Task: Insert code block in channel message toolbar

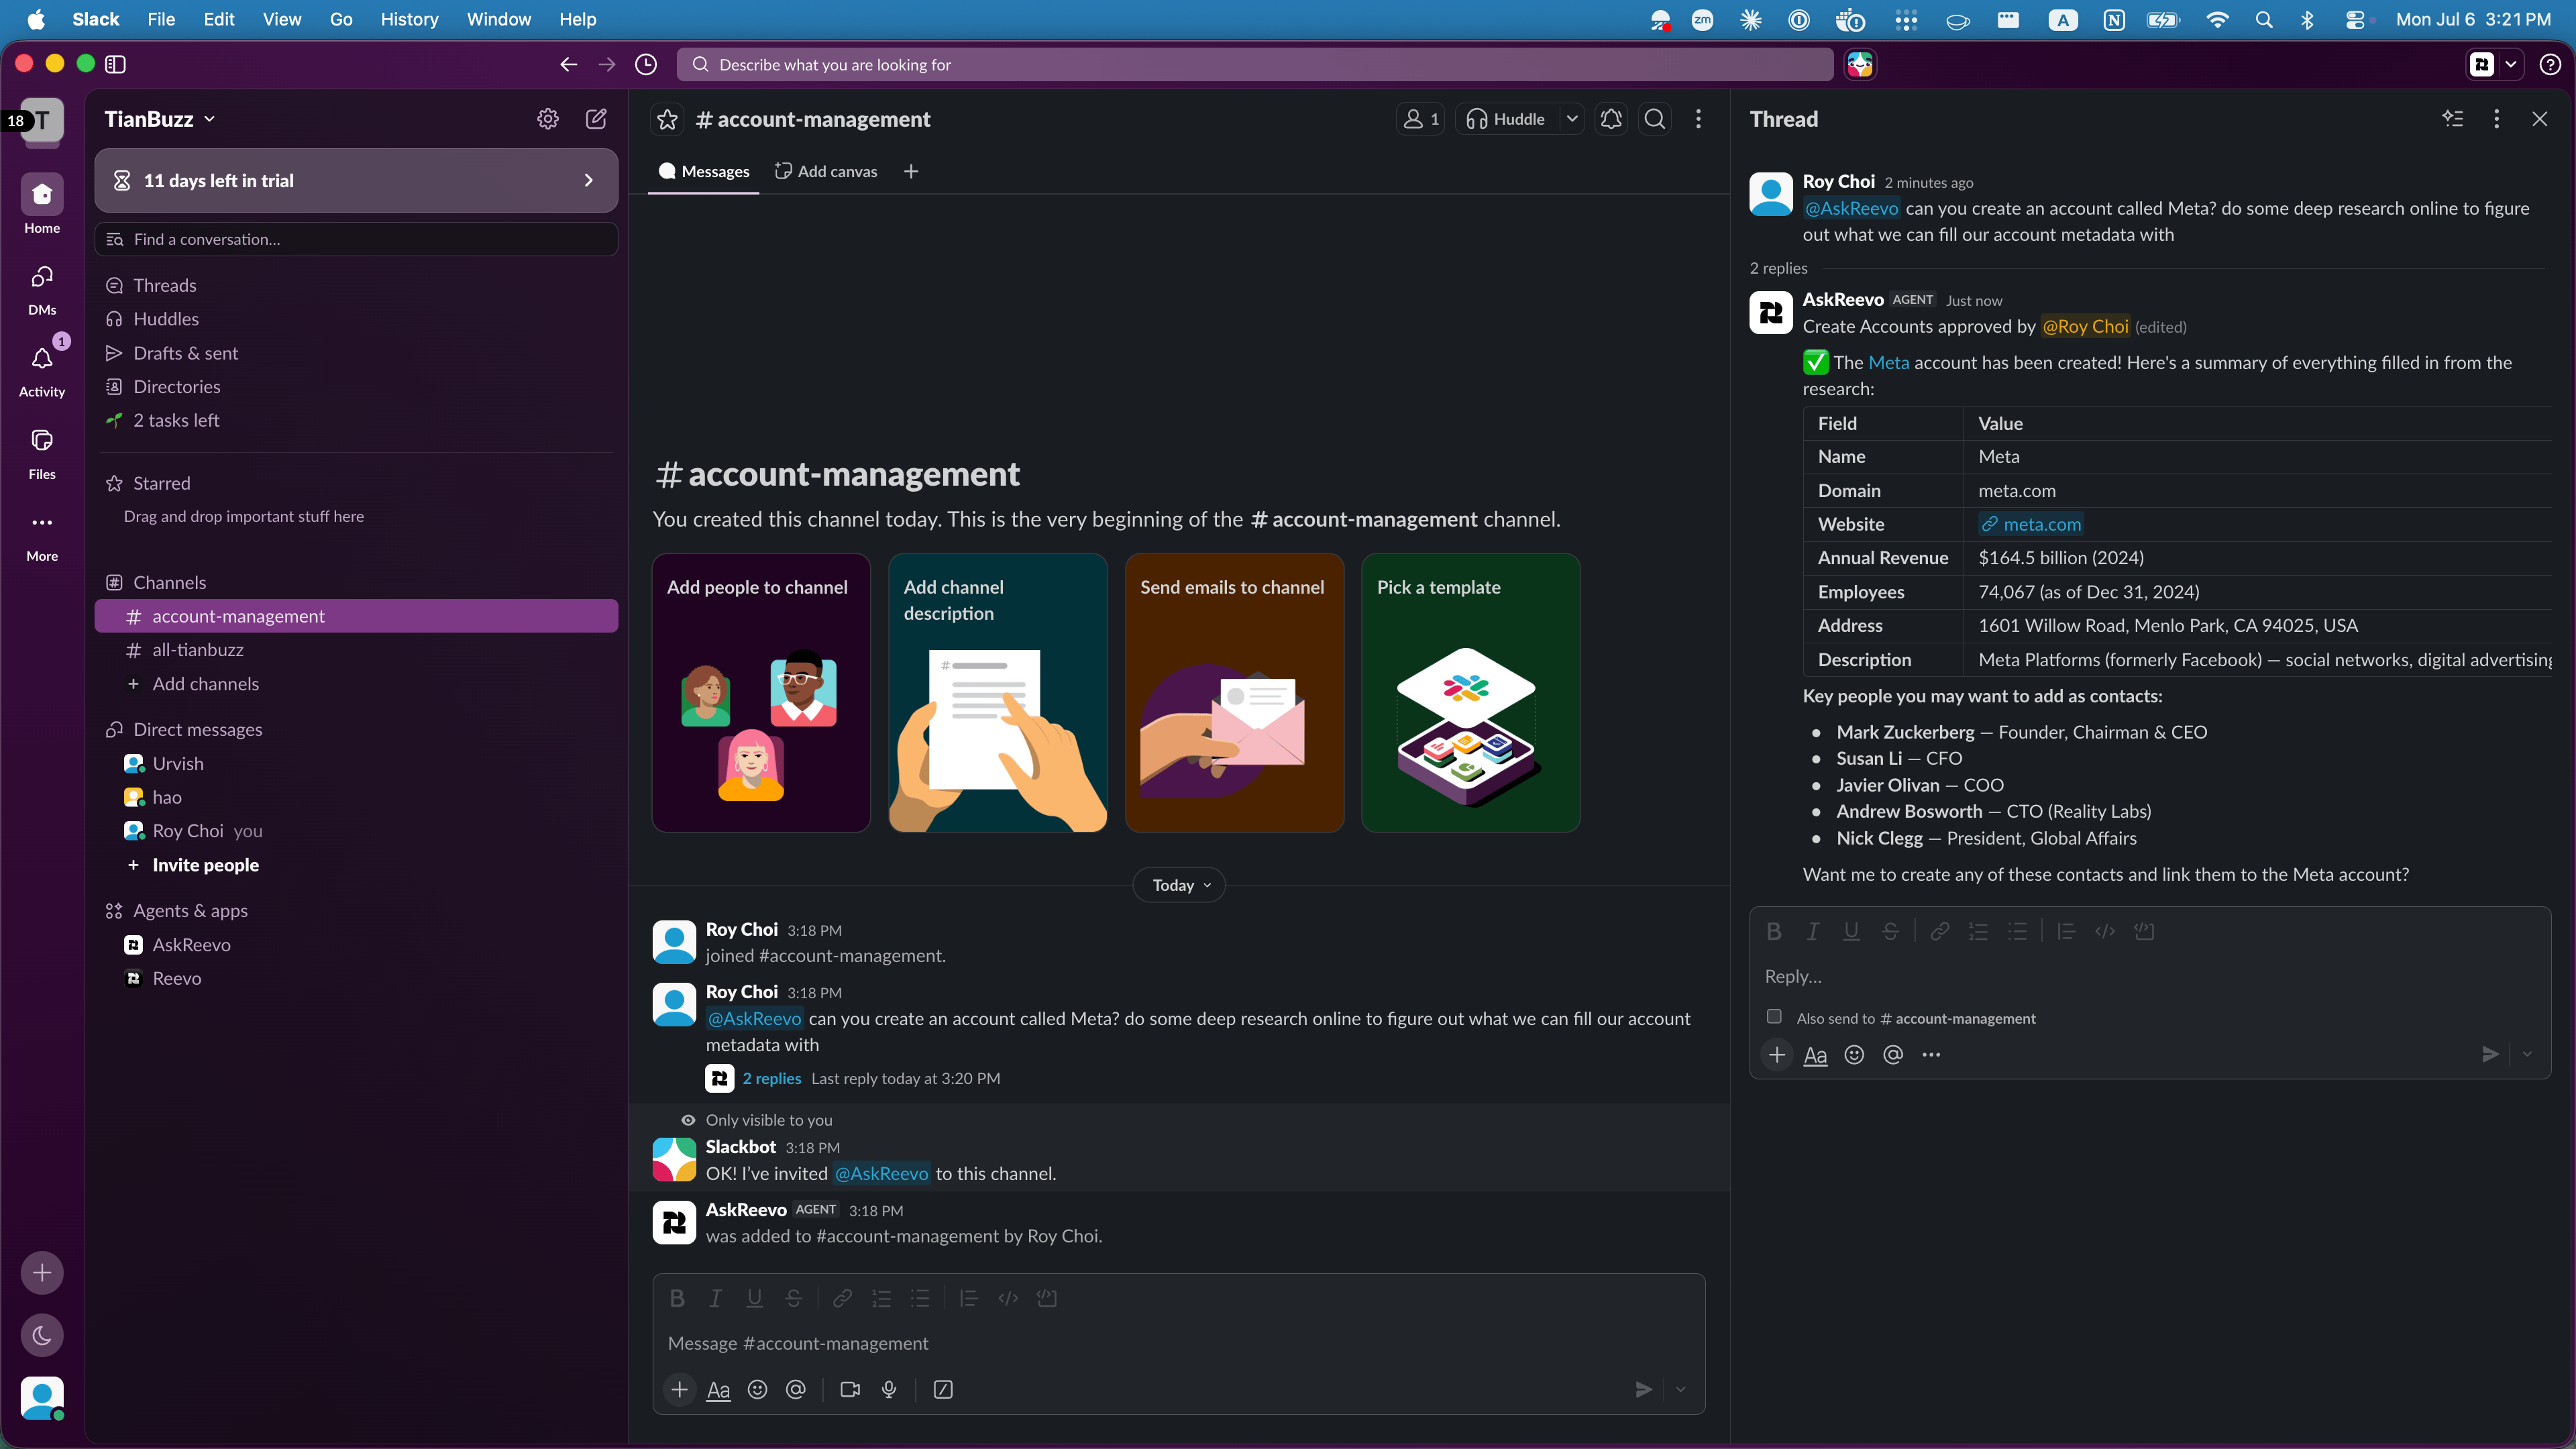Action: tap(1046, 1298)
